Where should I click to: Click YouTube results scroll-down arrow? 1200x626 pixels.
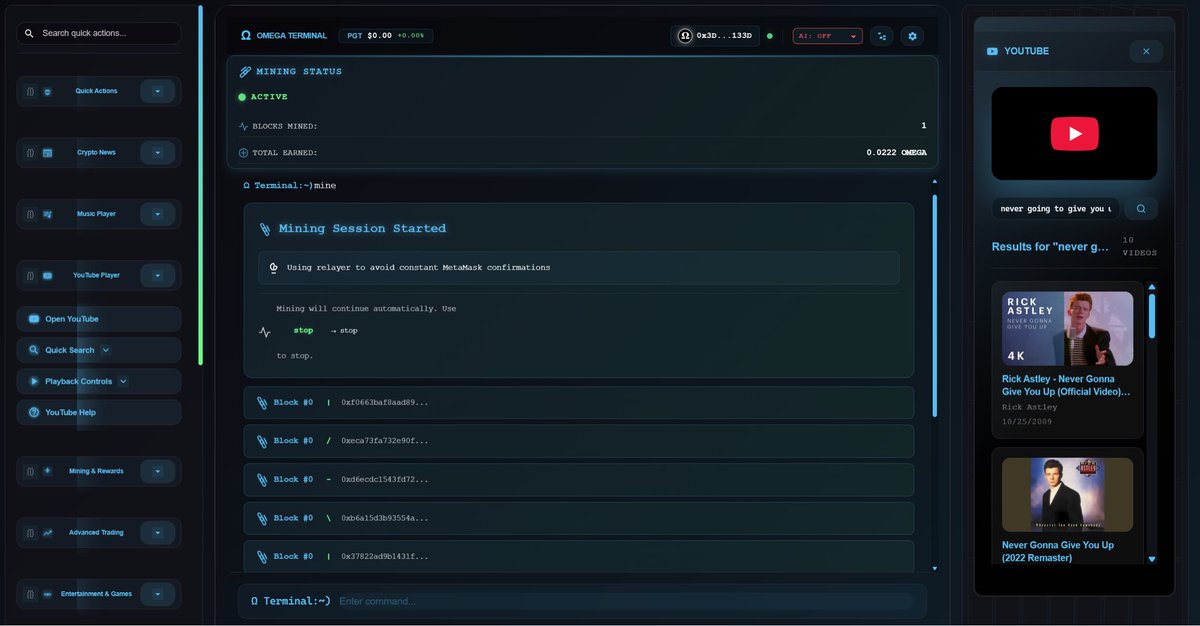[x=1152, y=559]
